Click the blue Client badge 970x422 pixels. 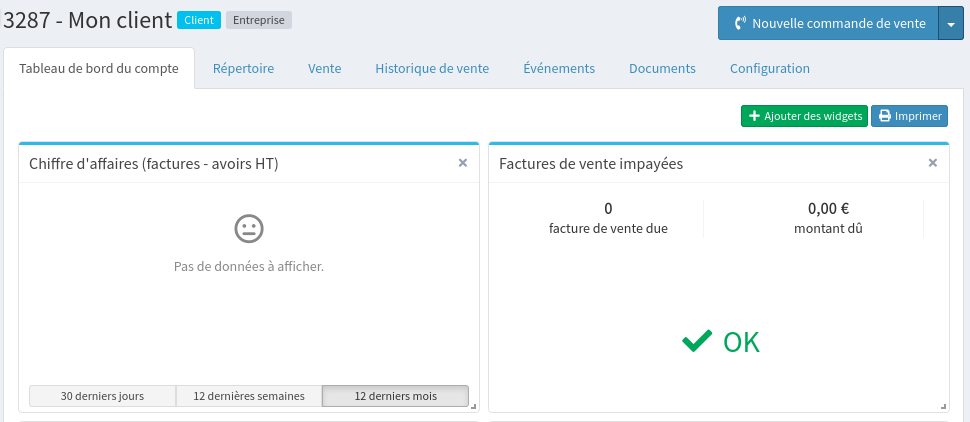click(199, 20)
